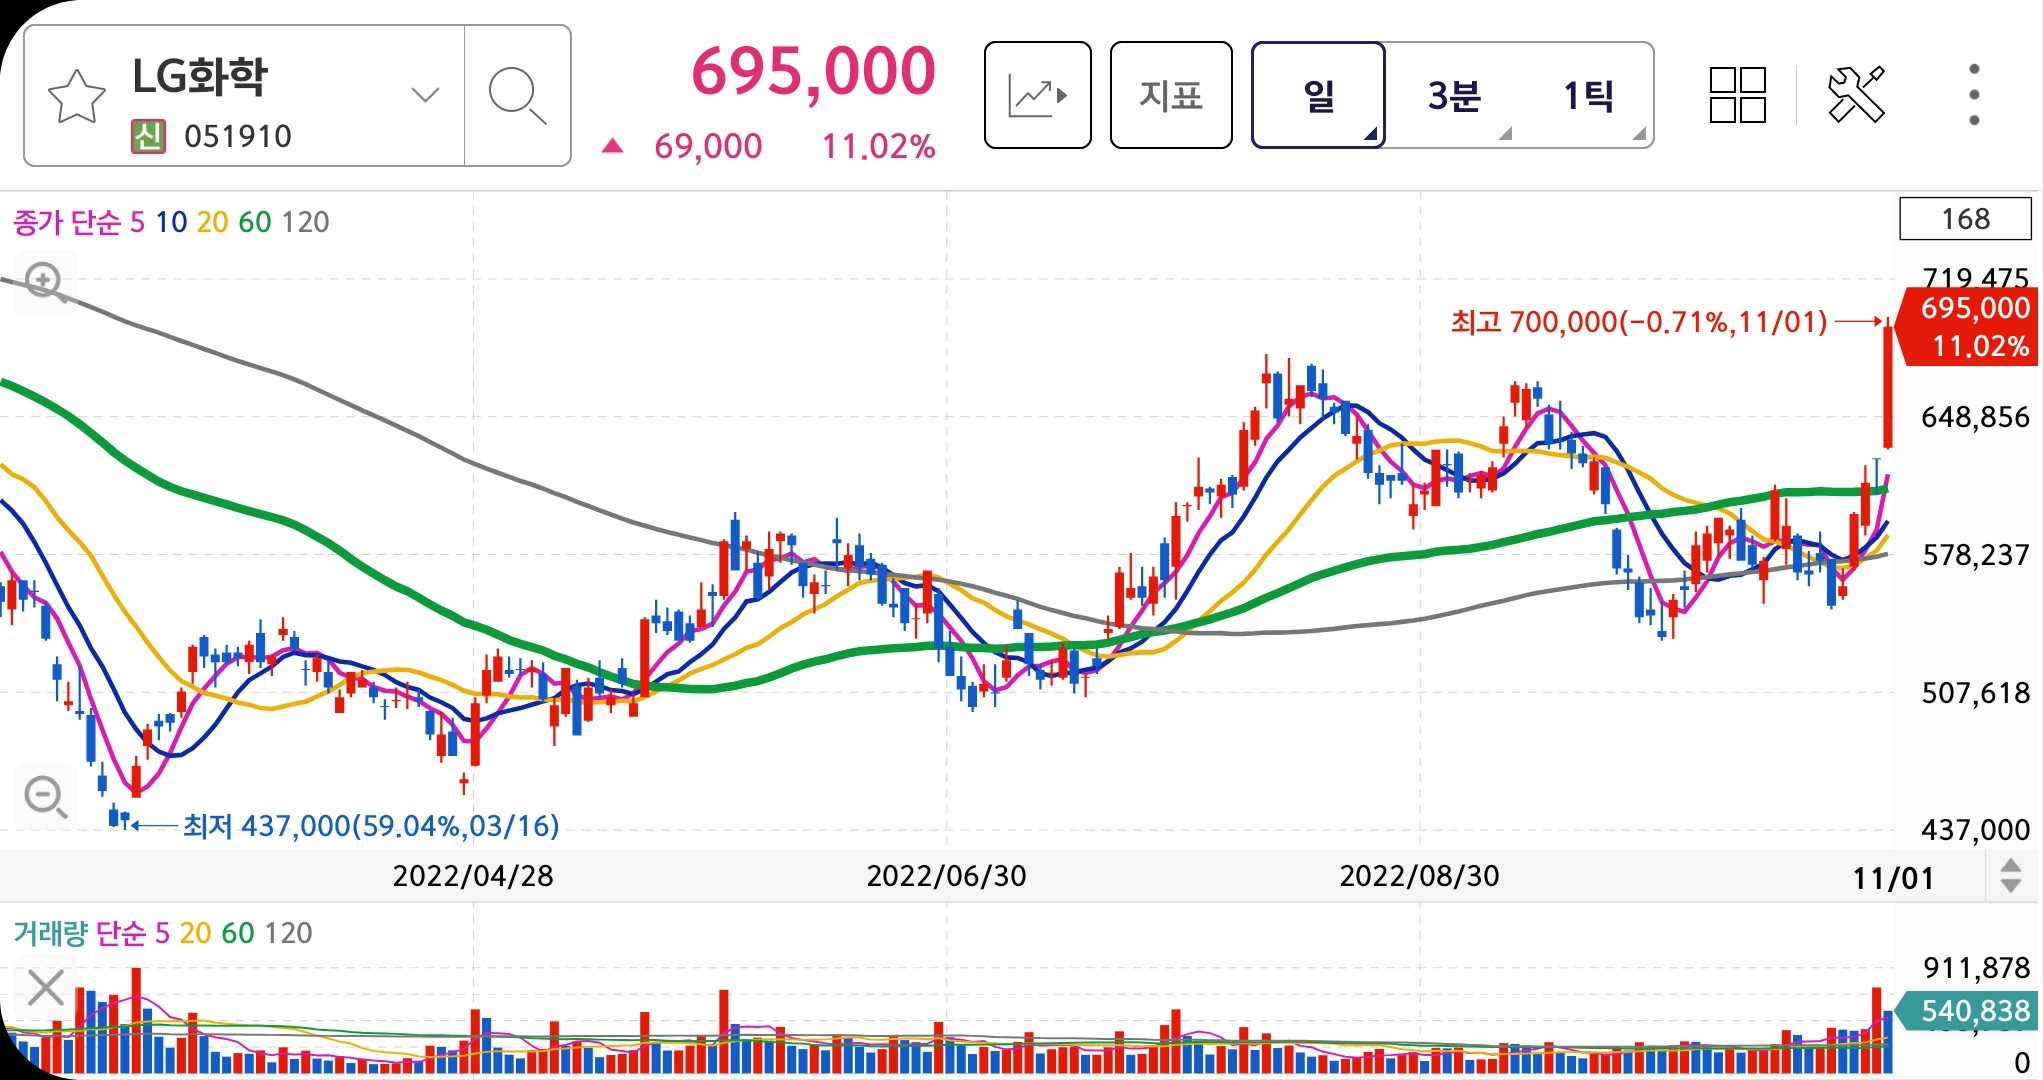Click the teal 540,838 volume tag
The width and height of the screenshot is (2043, 1080).
click(1967, 1011)
